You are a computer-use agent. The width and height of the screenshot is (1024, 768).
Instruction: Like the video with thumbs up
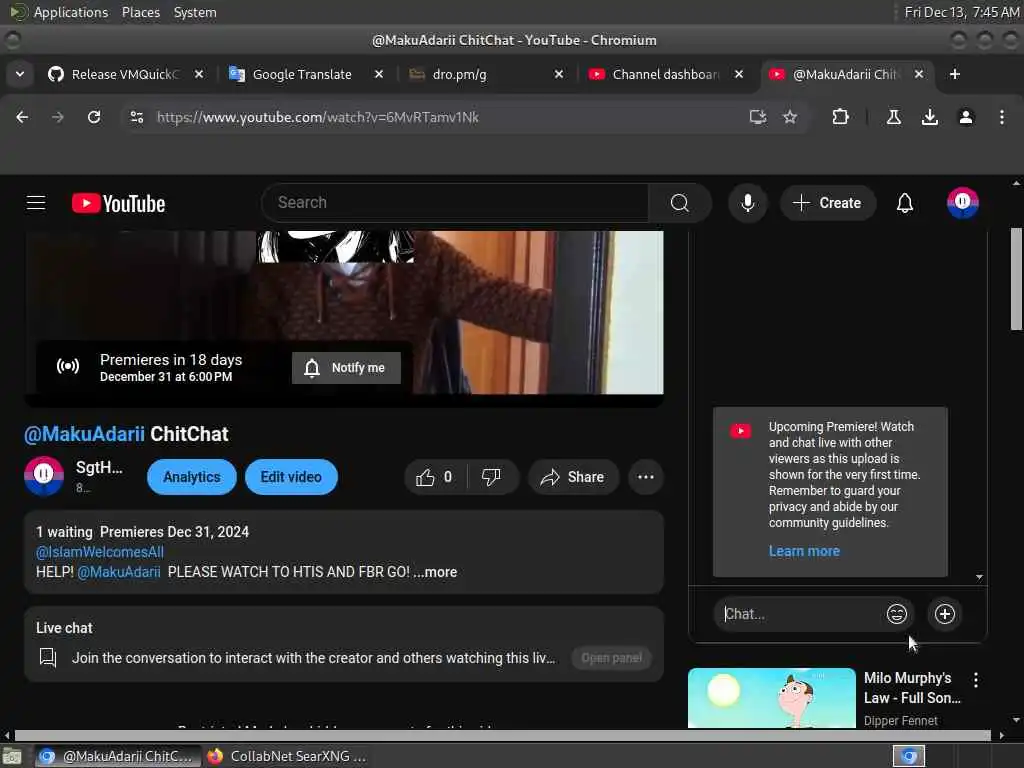435,477
